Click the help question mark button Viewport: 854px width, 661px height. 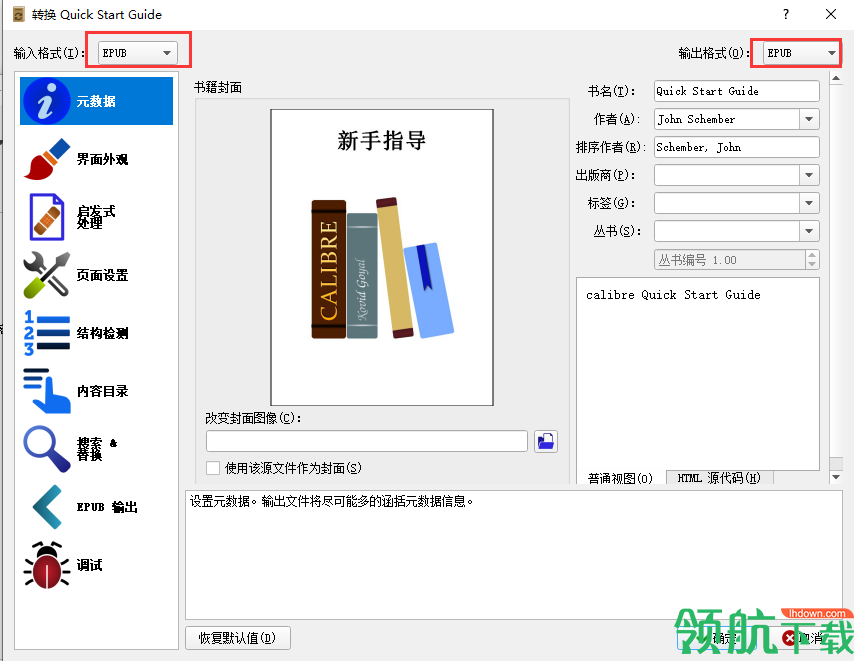[786, 14]
